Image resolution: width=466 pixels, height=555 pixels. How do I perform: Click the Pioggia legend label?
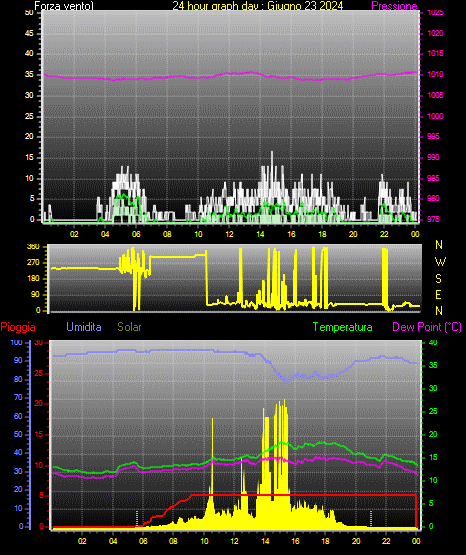click(18, 327)
